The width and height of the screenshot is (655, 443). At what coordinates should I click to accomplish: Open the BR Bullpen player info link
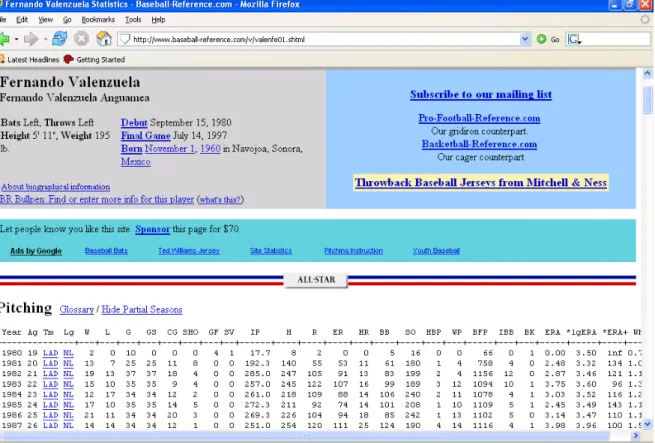(97, 199)
